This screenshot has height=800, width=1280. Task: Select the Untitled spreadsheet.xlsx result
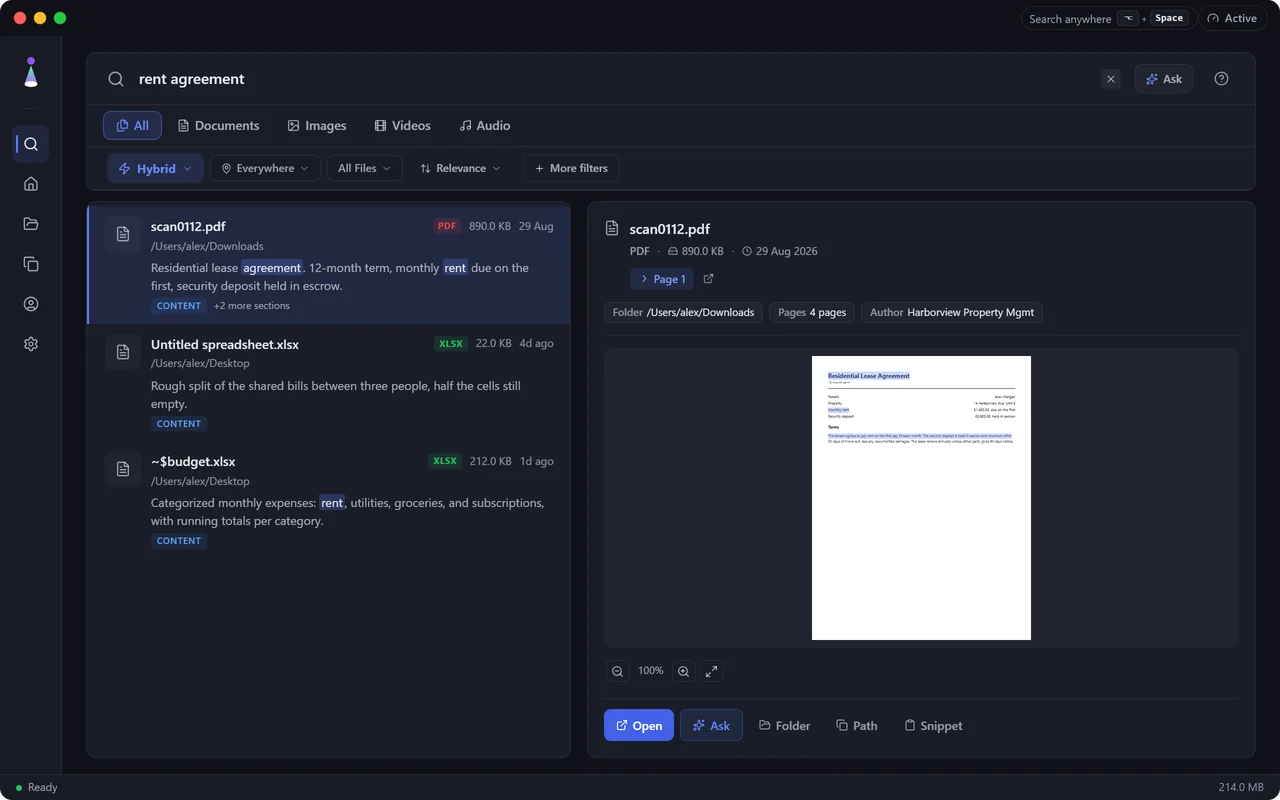[329, 383]
